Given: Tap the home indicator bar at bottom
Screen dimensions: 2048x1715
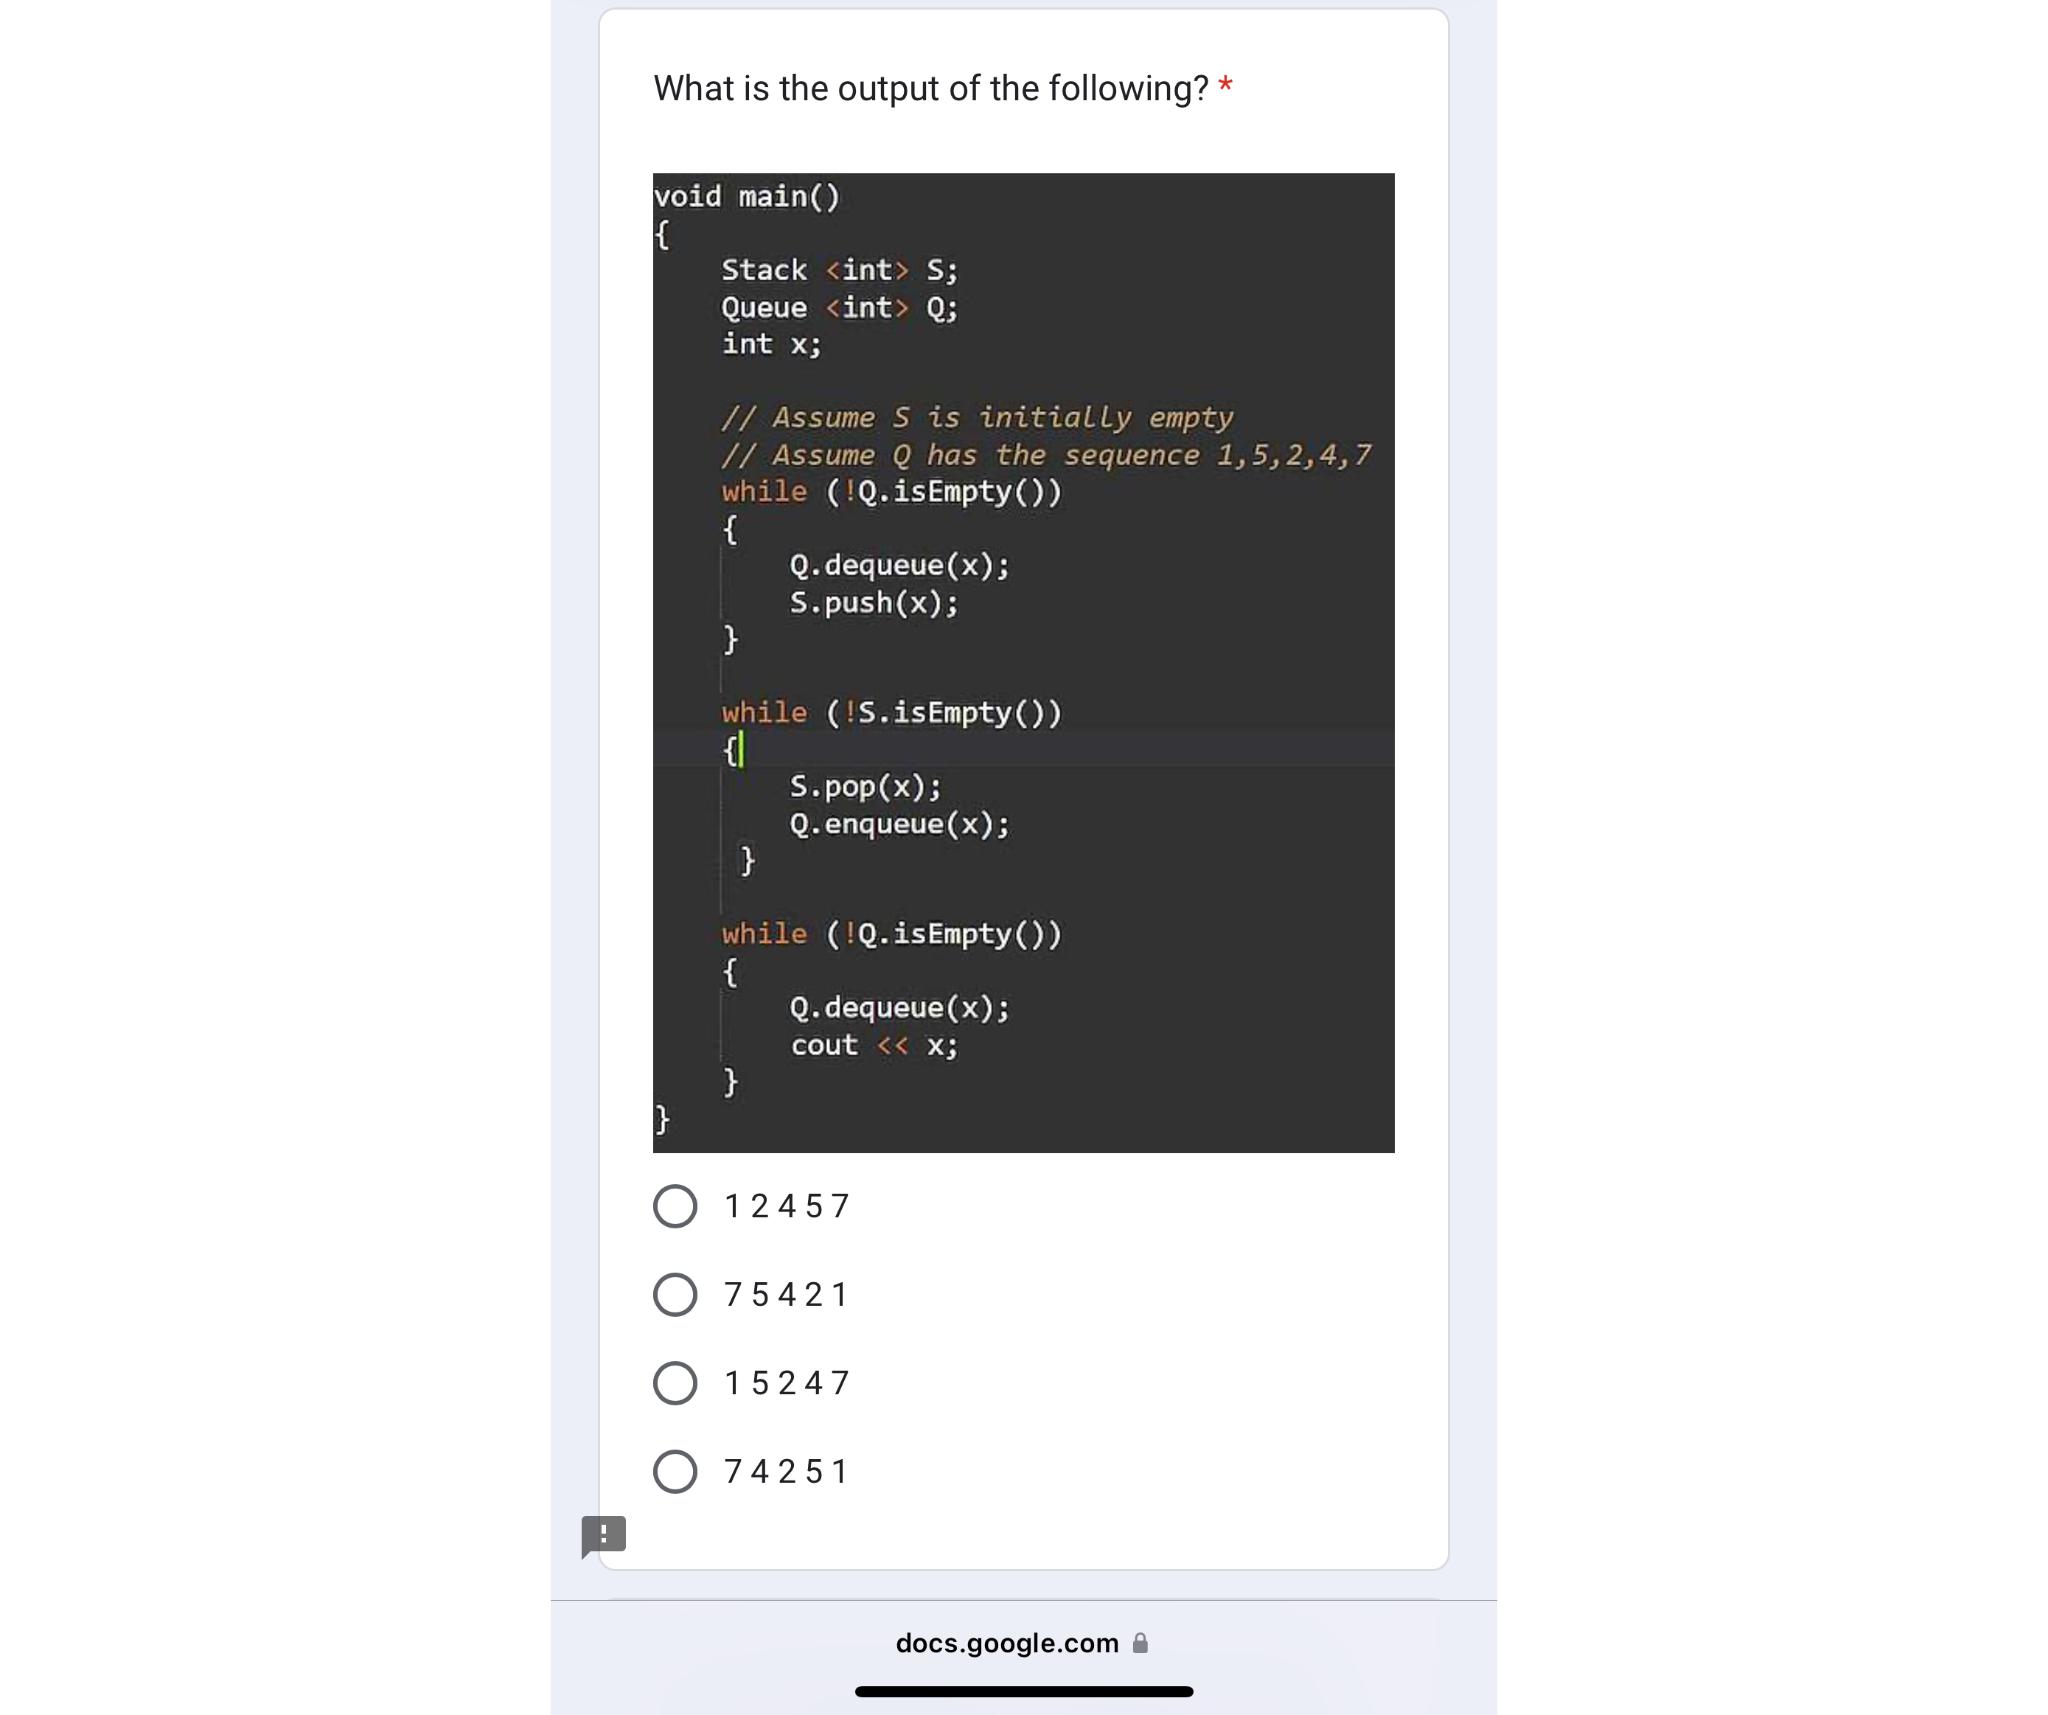Looking at the screenshot, I should coord(1024,1691).
